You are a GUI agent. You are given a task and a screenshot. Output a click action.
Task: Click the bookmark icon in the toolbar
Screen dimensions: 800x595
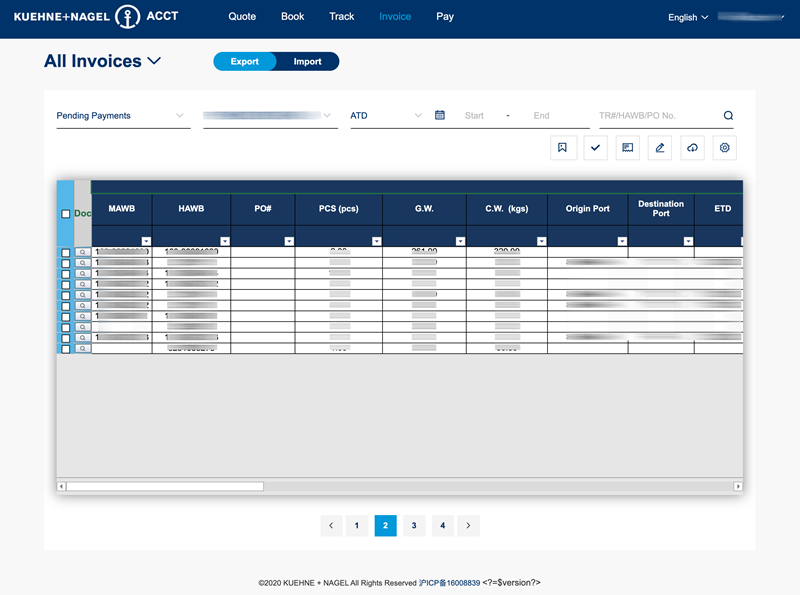[x=563, y=148]
